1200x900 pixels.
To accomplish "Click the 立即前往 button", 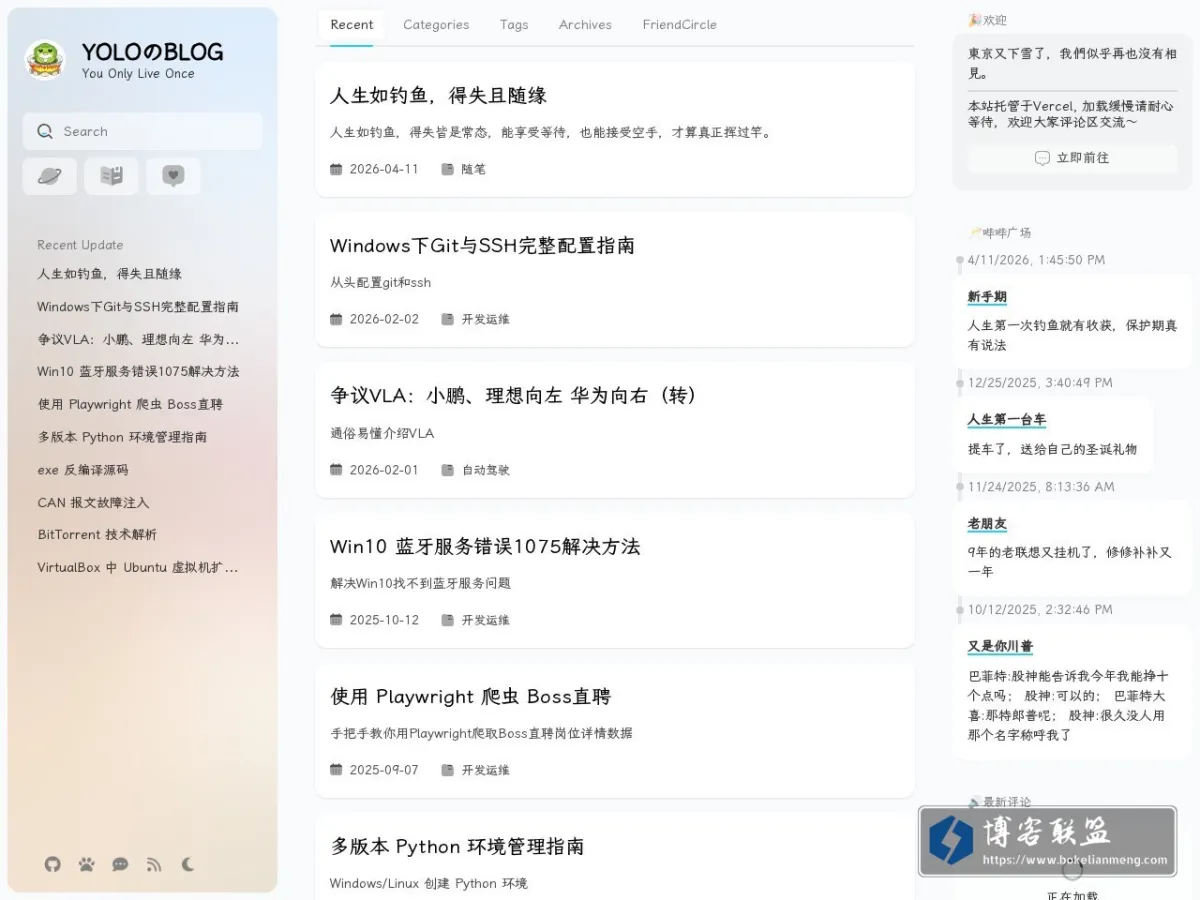I will 1072,158.
